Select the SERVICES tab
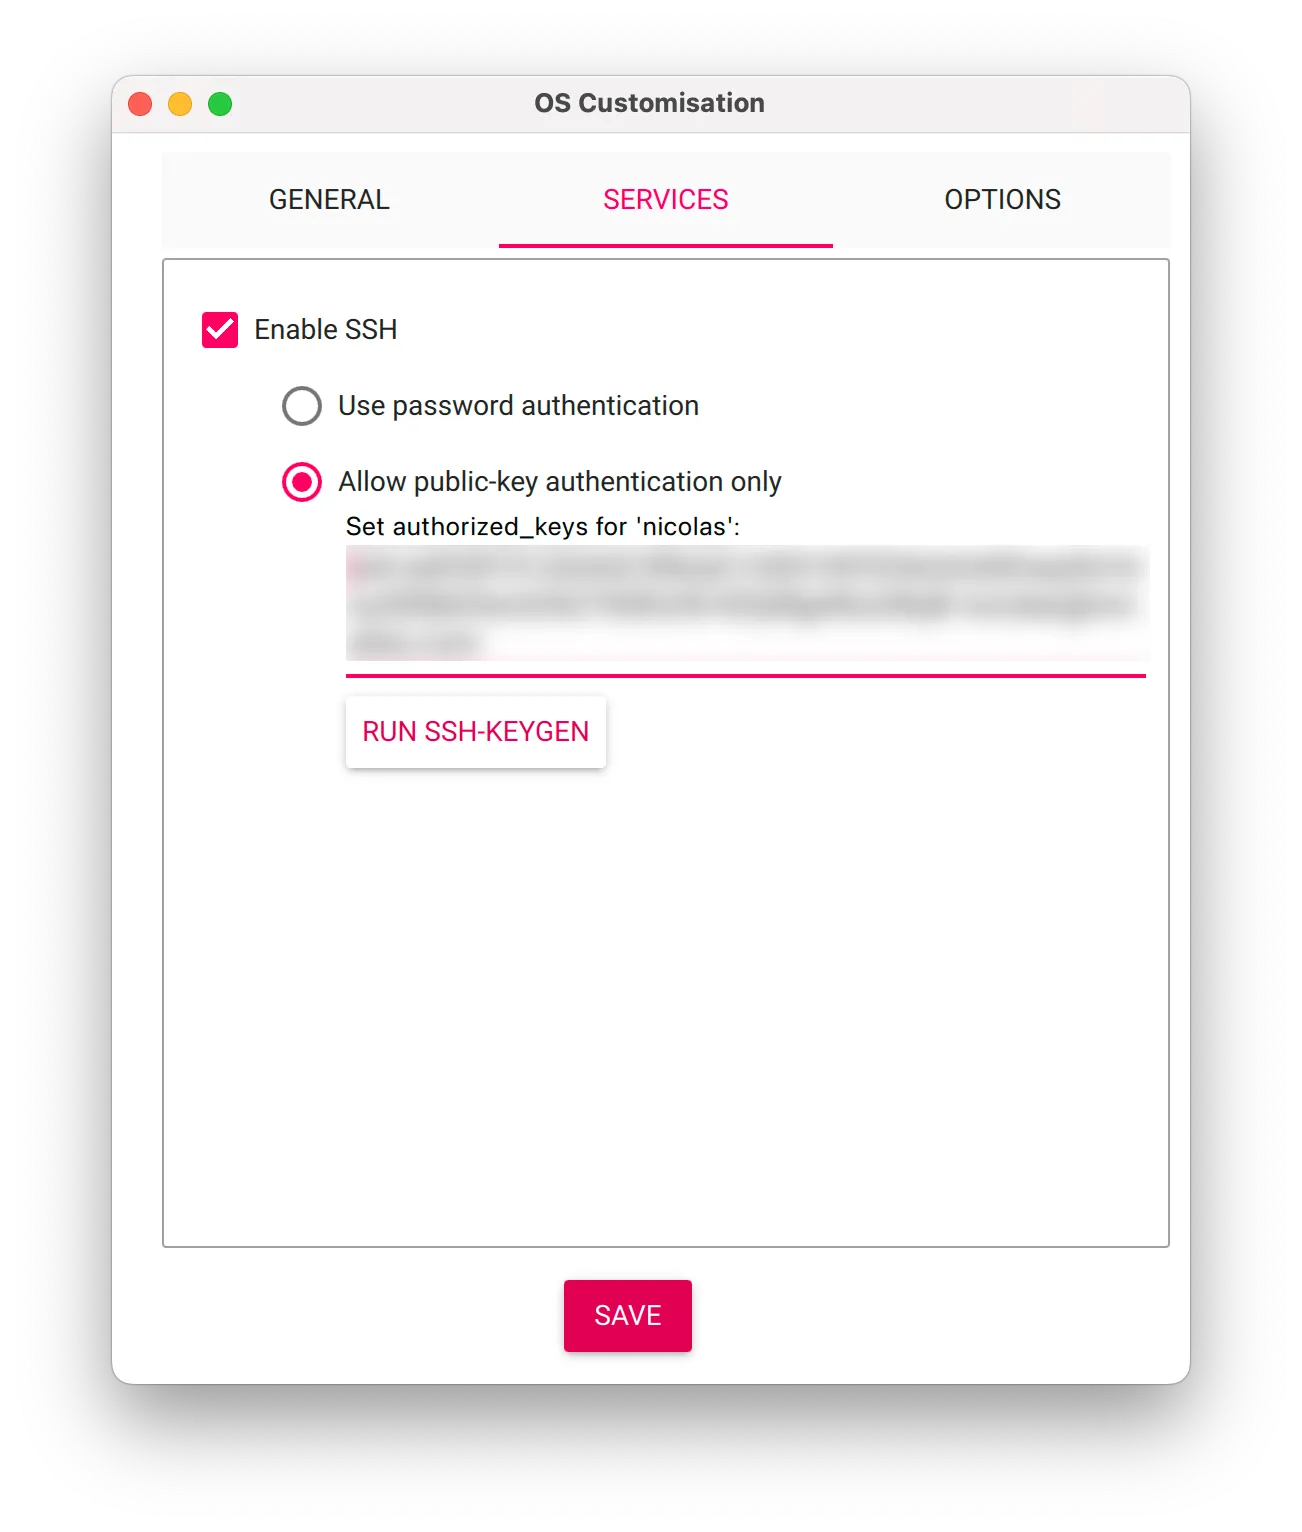 coord(666,200)
